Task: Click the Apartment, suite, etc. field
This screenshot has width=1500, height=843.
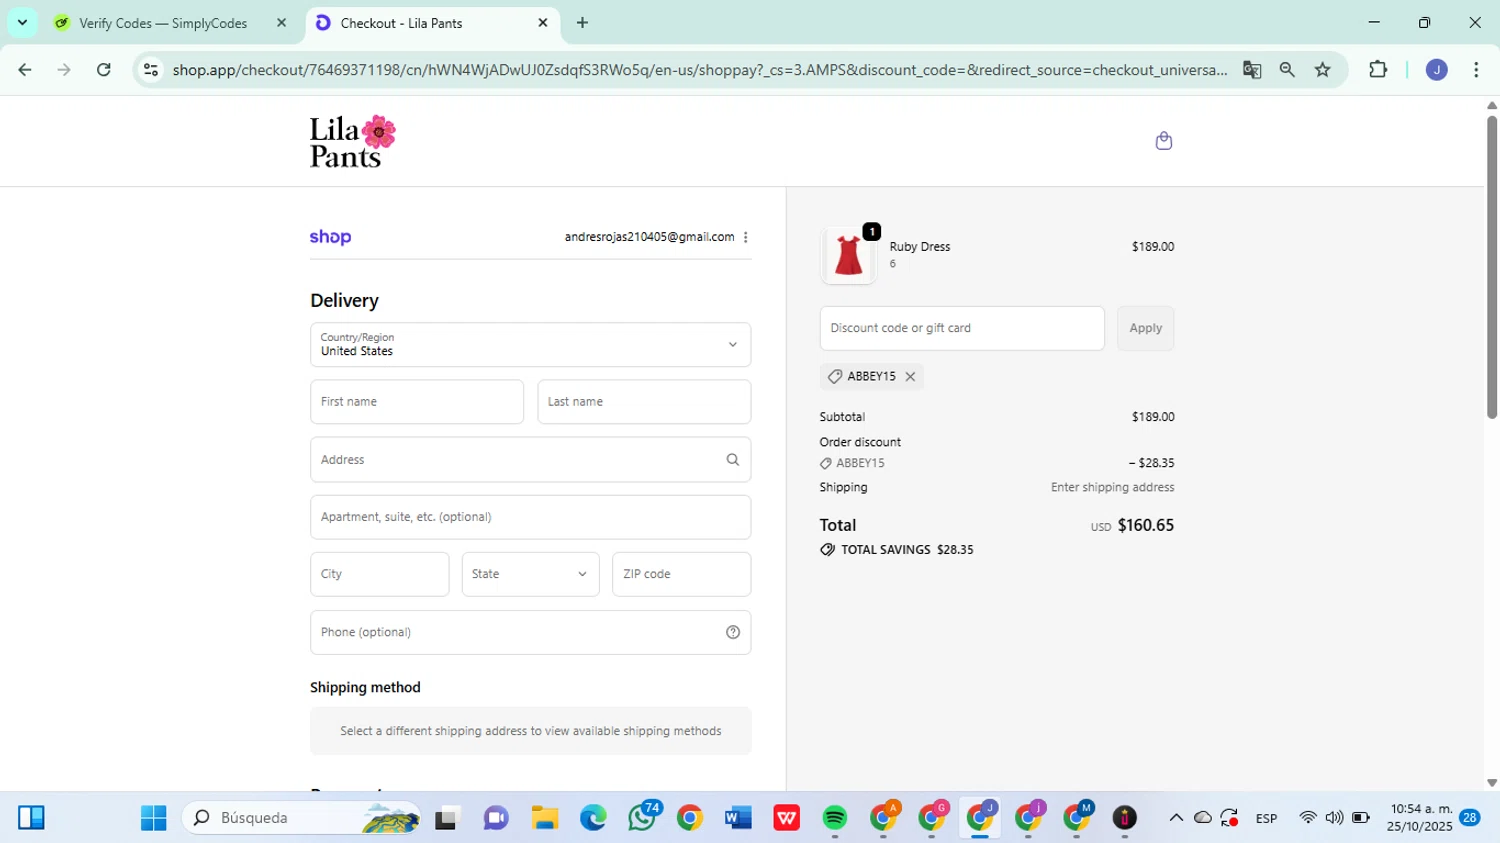Action: pyautogui.click(x=530, y=517)
